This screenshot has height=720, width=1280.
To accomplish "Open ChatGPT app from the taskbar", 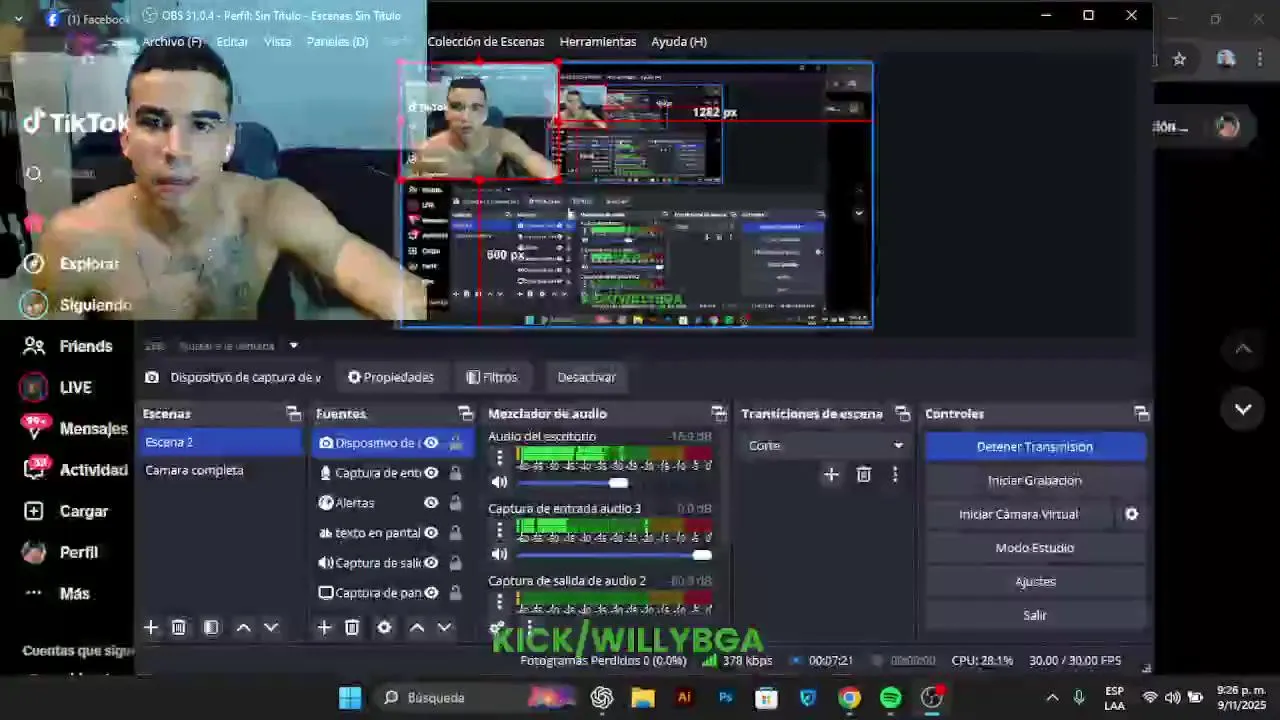I will (602, 697).
